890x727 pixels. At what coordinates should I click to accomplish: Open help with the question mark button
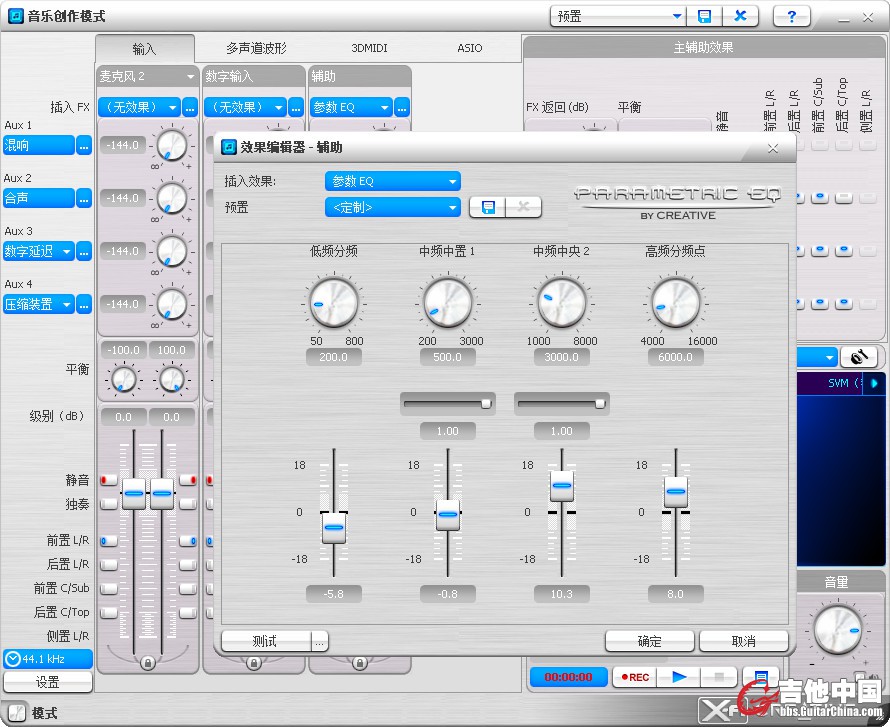coord(791,16)
